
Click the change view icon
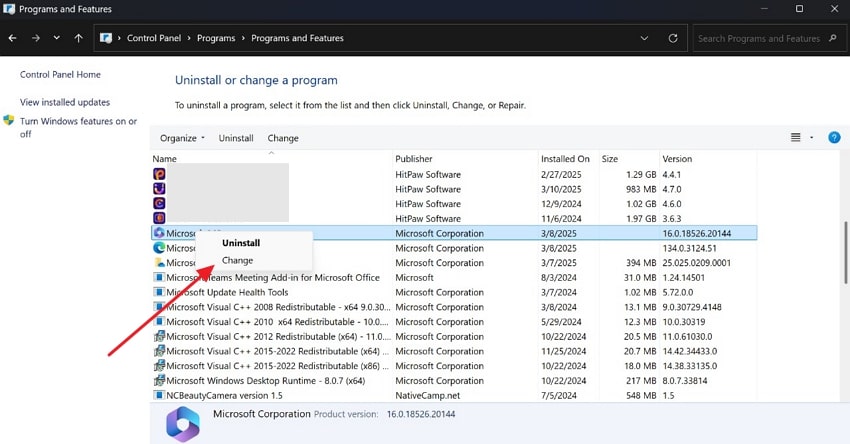click(x=796, y=137)
